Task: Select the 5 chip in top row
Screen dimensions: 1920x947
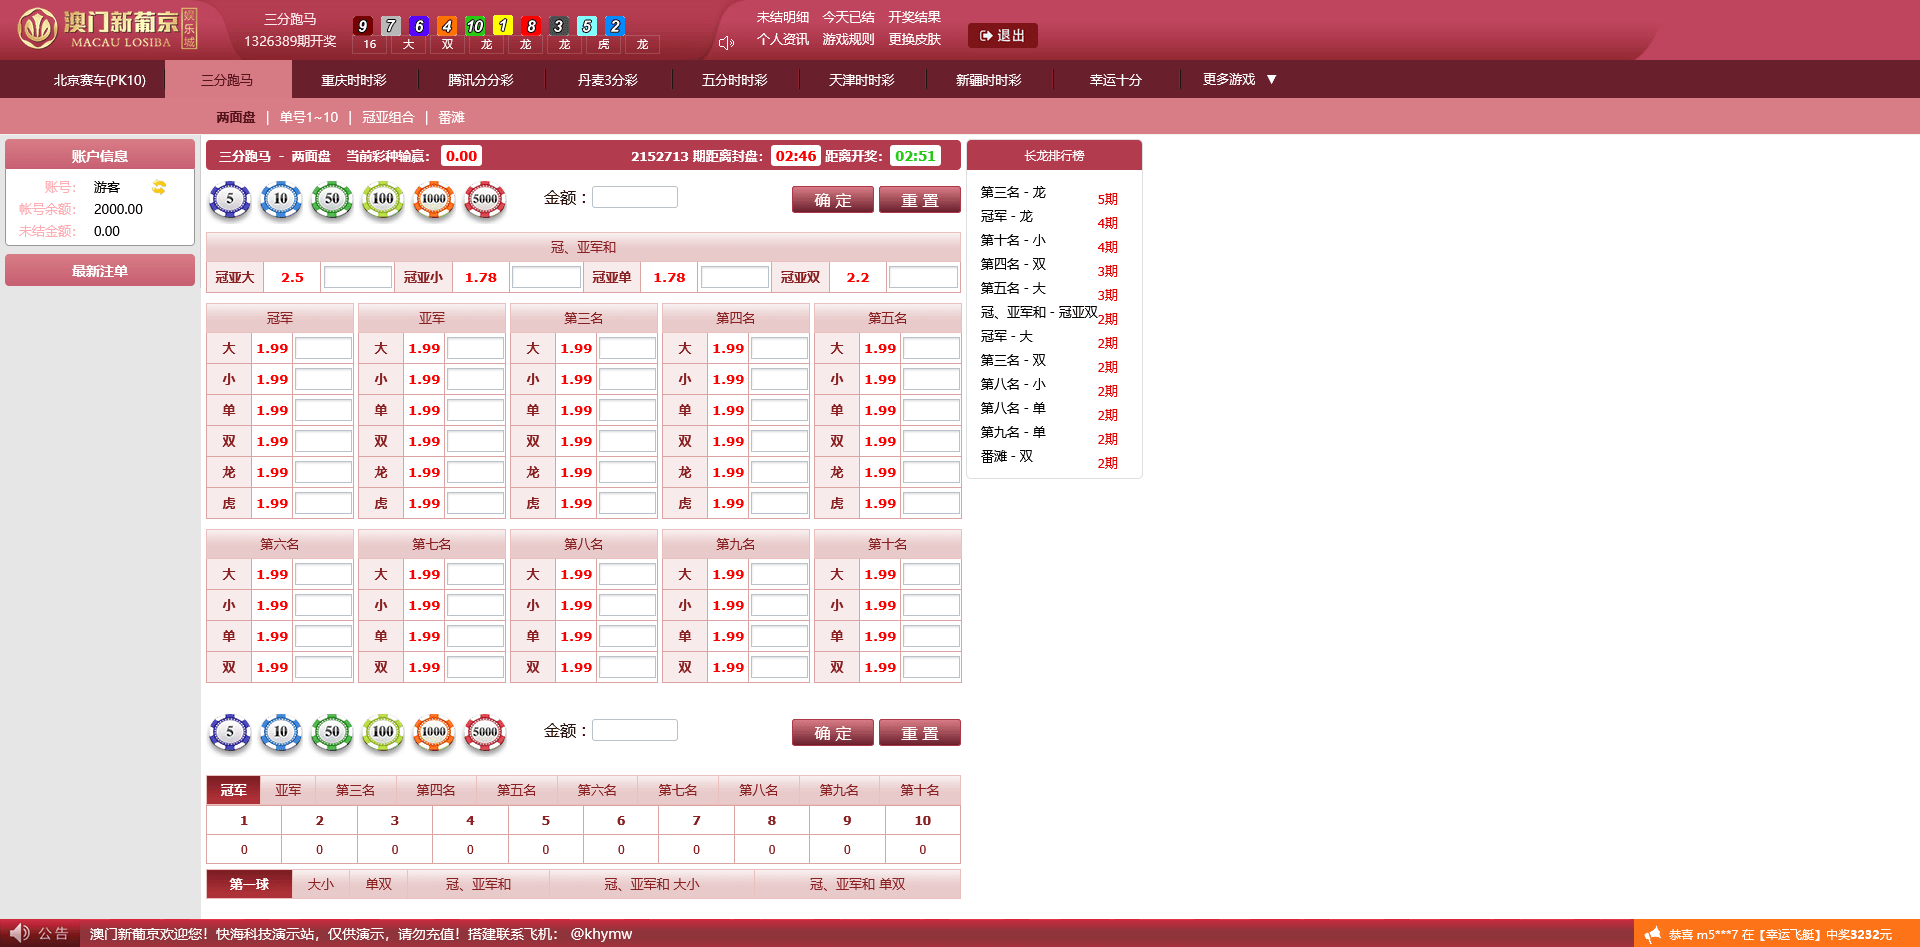Action: 230,200
